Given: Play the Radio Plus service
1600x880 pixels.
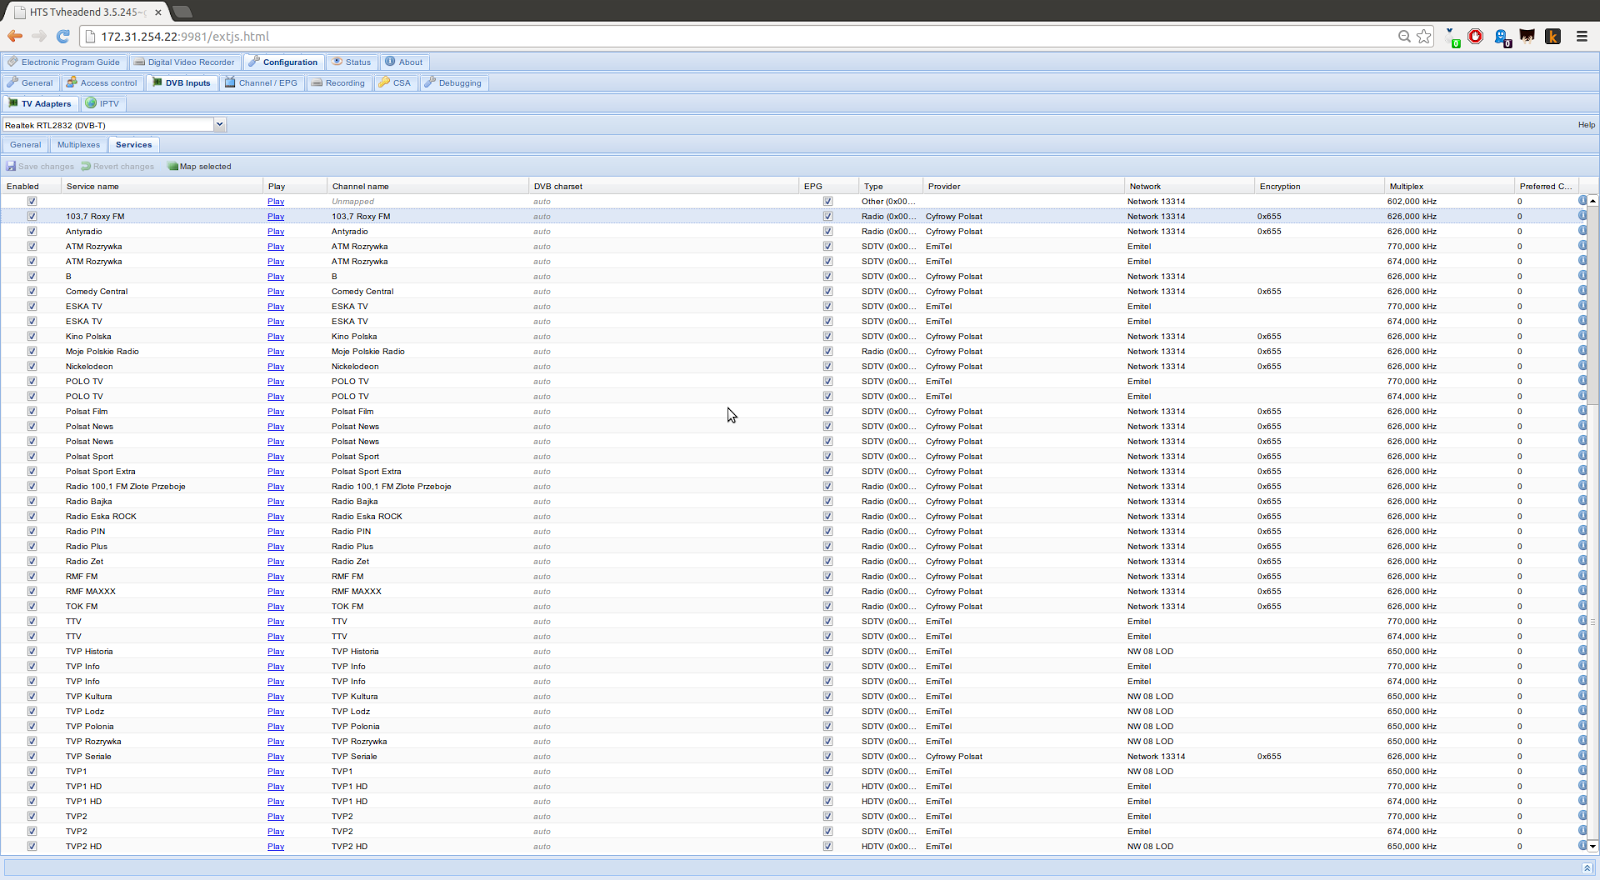Looking at the screenshot, I should pyautogui.click(x=276, y=546).
